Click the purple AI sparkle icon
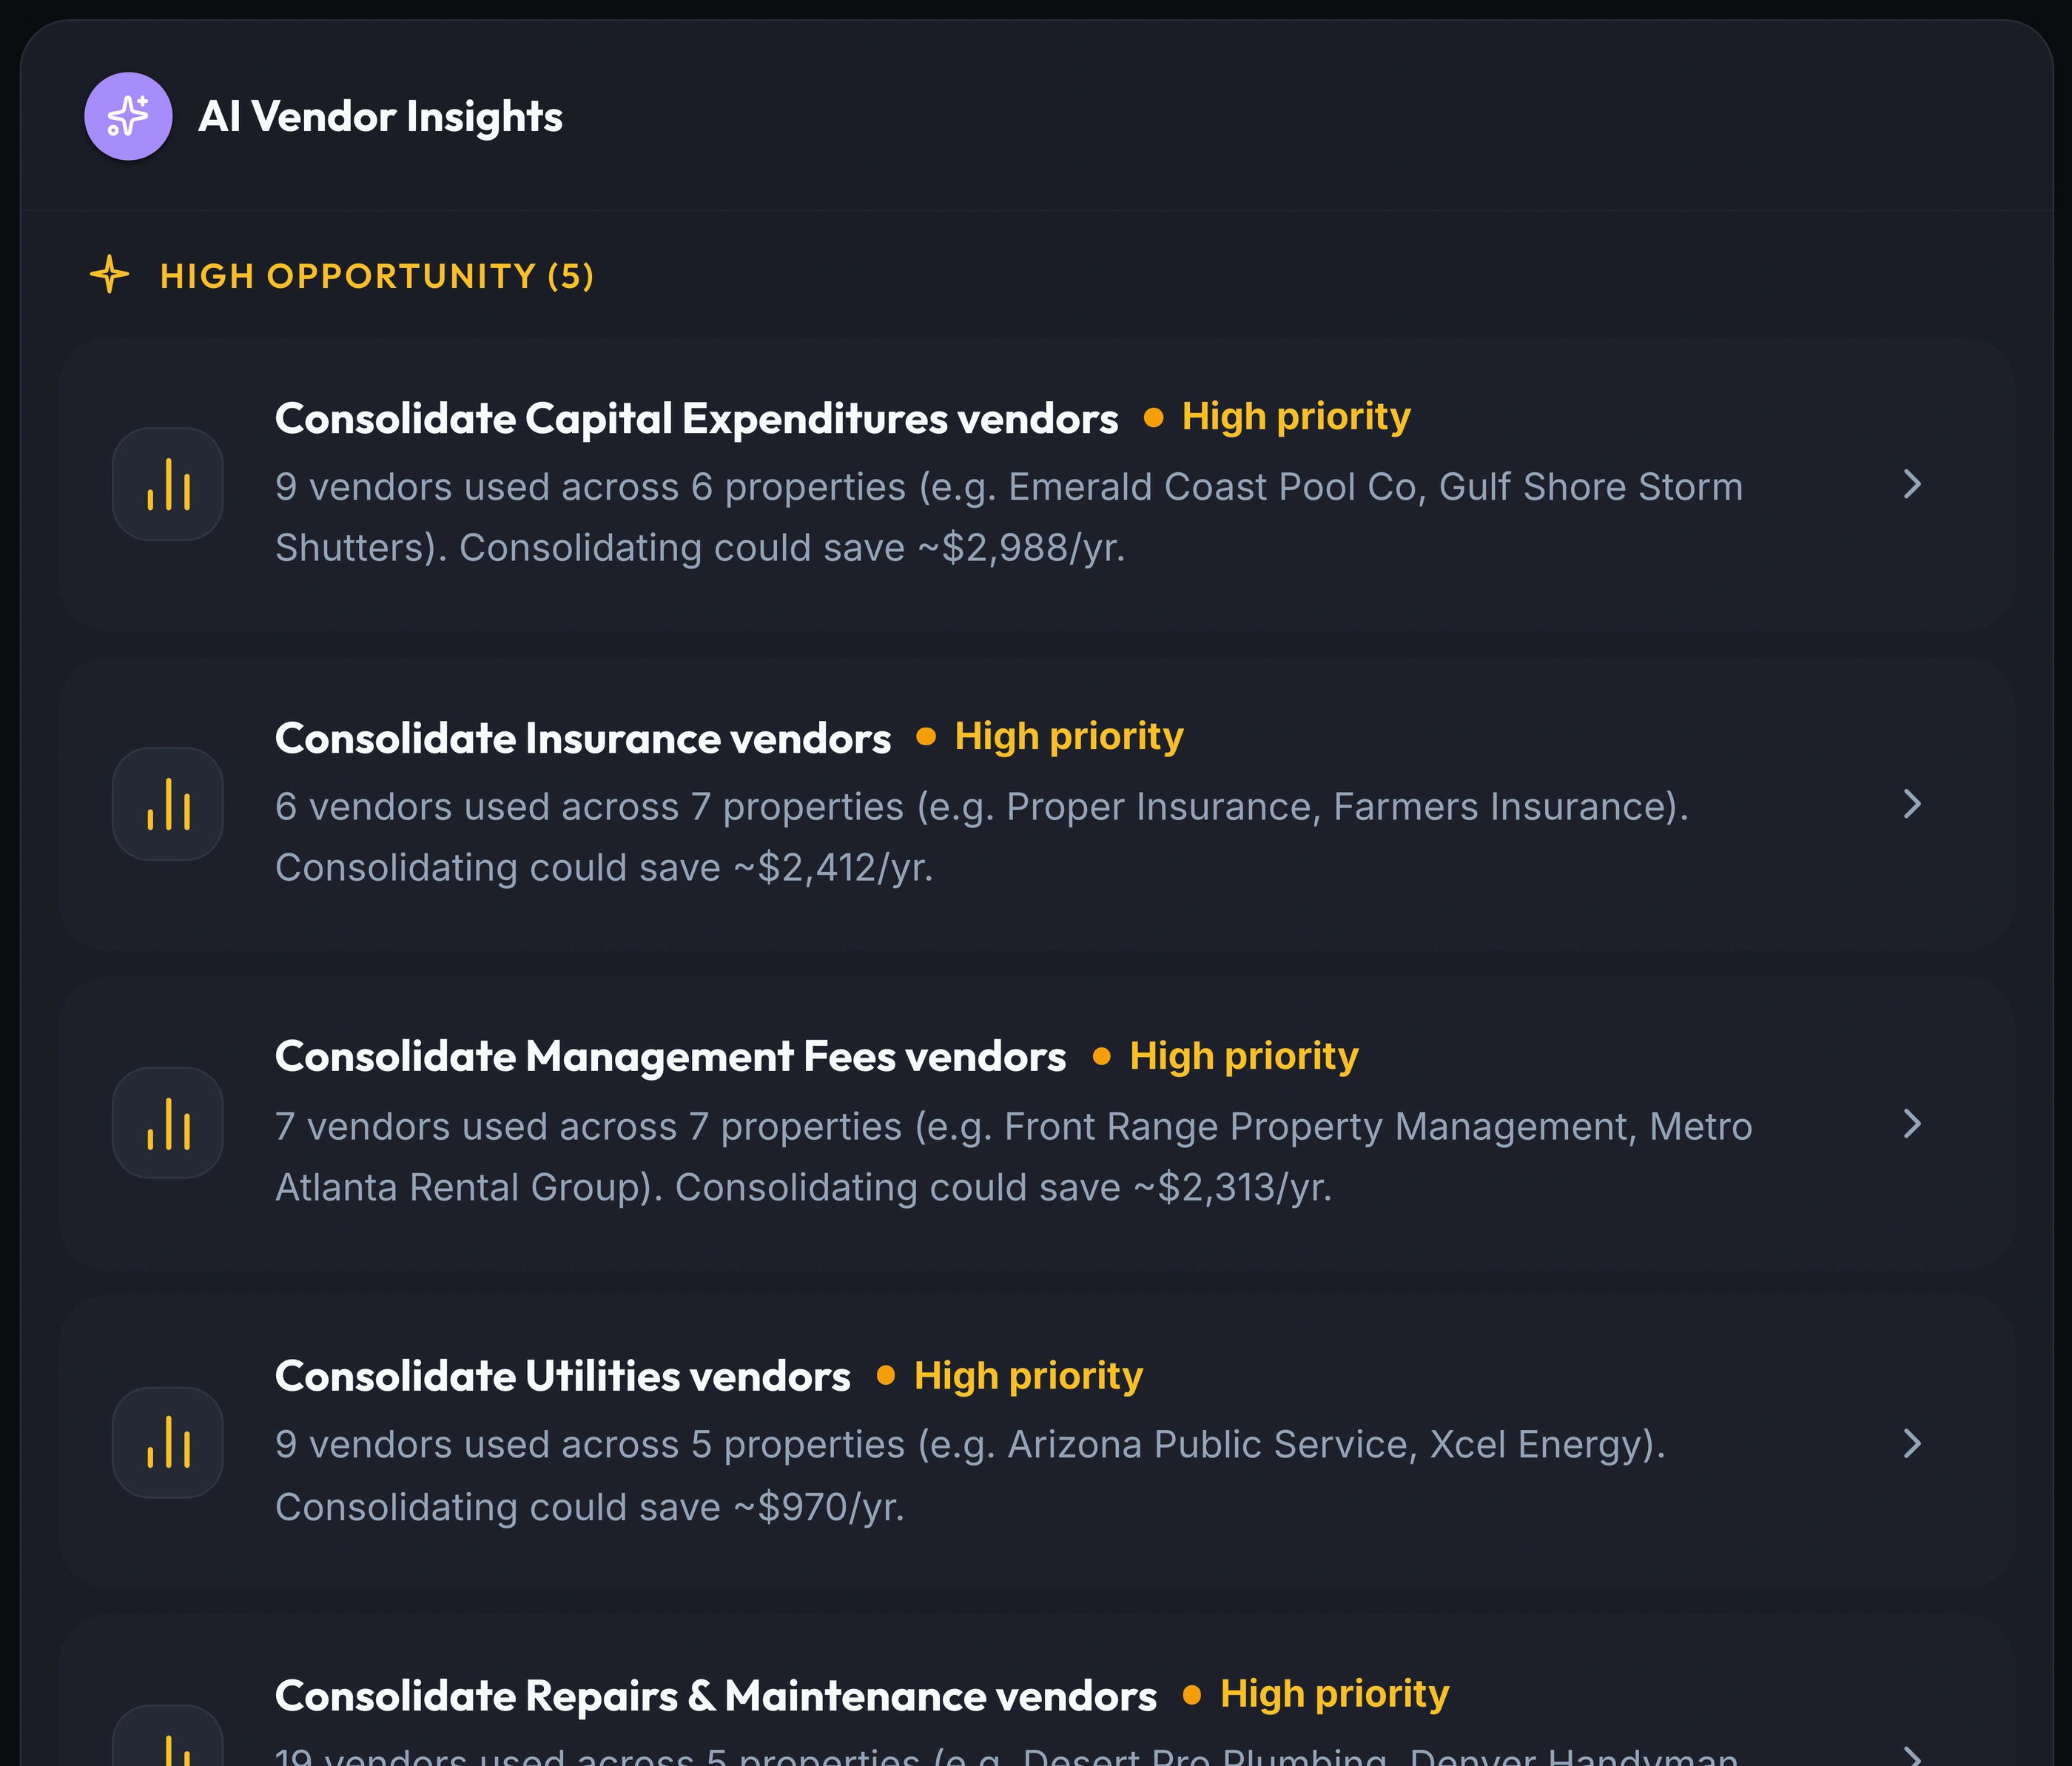2072x1766 pixels. click(x=128, y=116)
